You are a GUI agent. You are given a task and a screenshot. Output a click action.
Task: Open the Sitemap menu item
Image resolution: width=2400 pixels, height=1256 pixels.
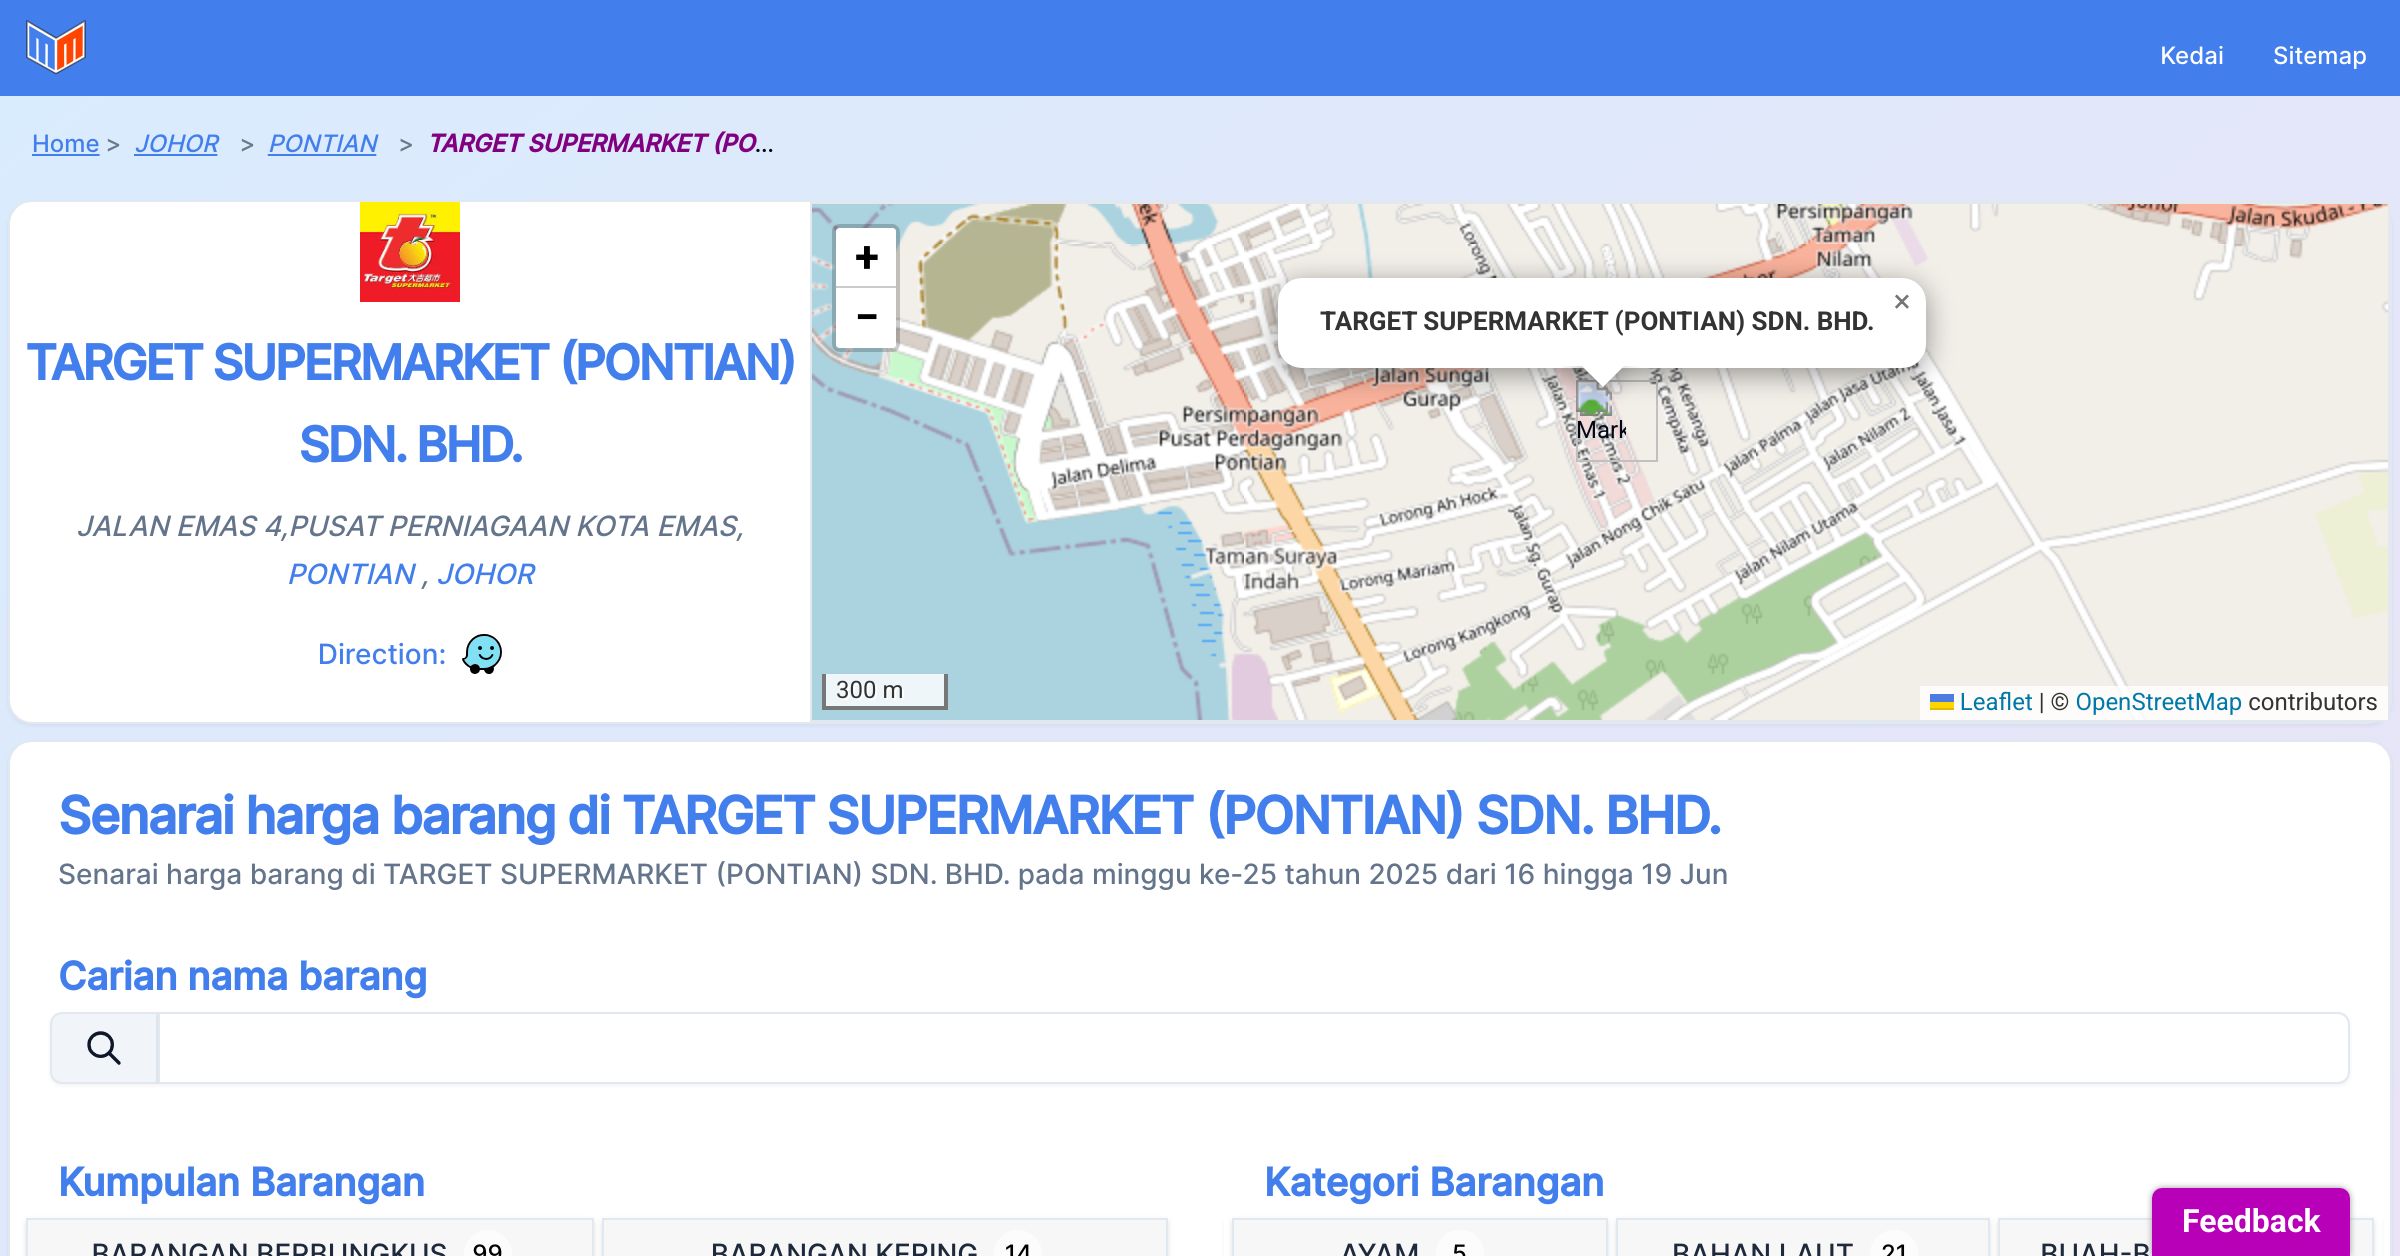pyautogui.click(x=2319, y=55)
